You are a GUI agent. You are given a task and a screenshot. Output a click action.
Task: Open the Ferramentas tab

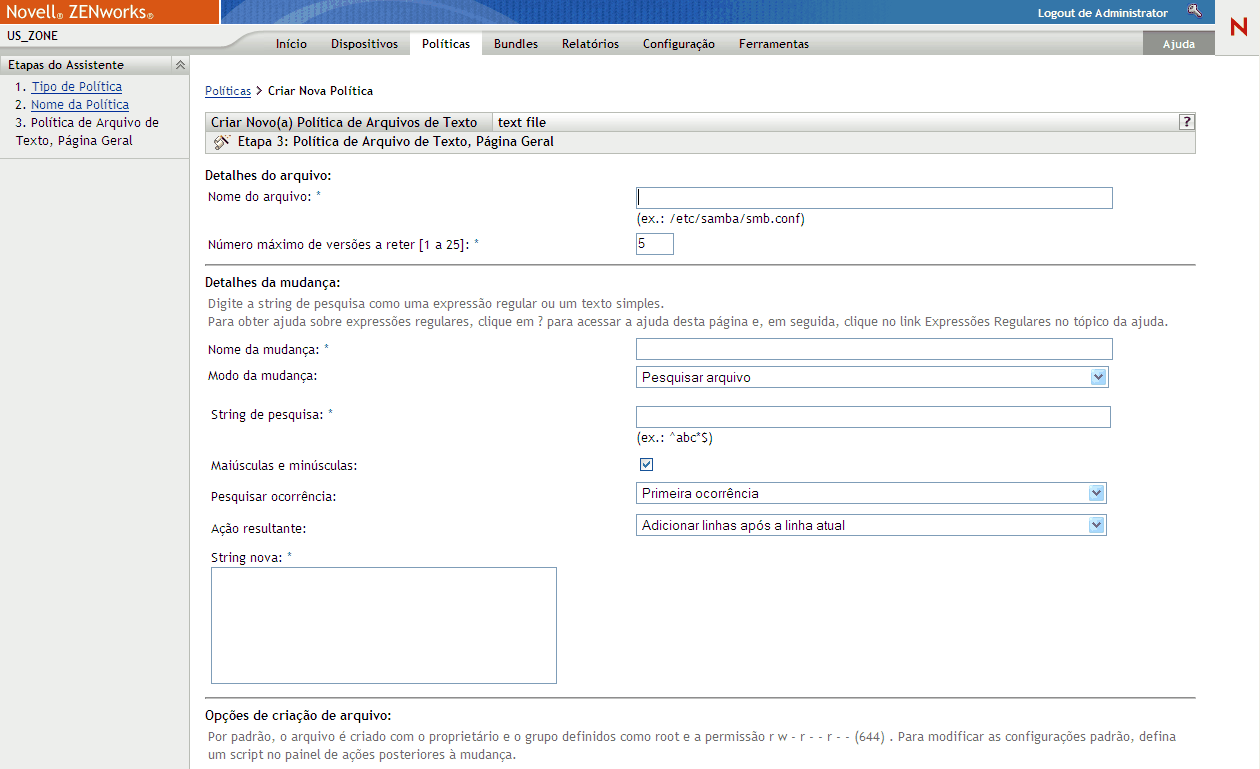pos(774,44)
